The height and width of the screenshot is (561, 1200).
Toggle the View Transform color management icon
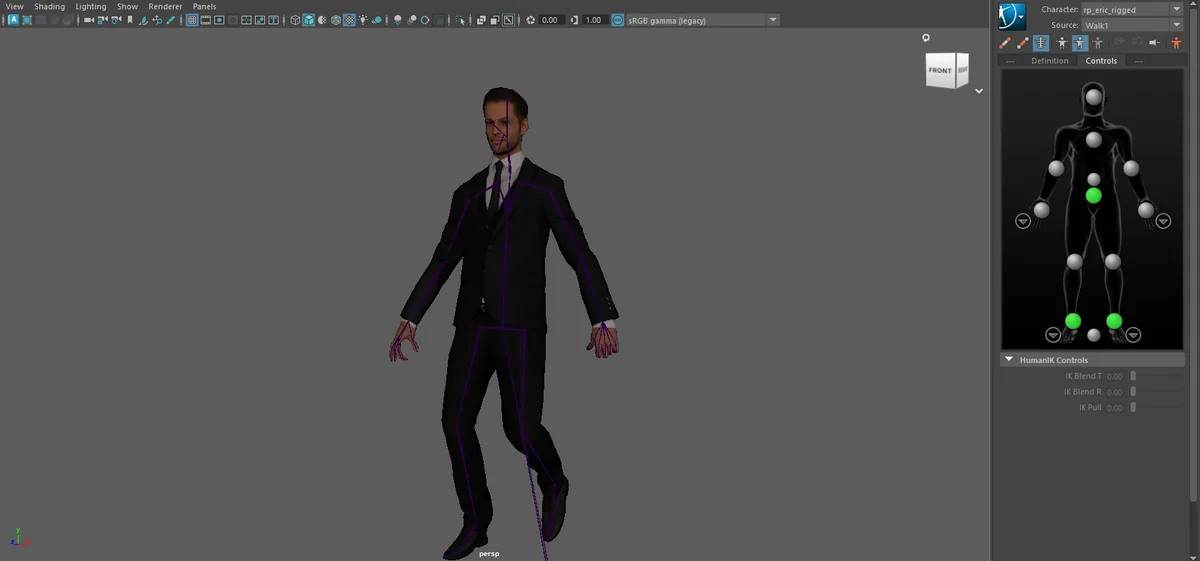[617, 20]
